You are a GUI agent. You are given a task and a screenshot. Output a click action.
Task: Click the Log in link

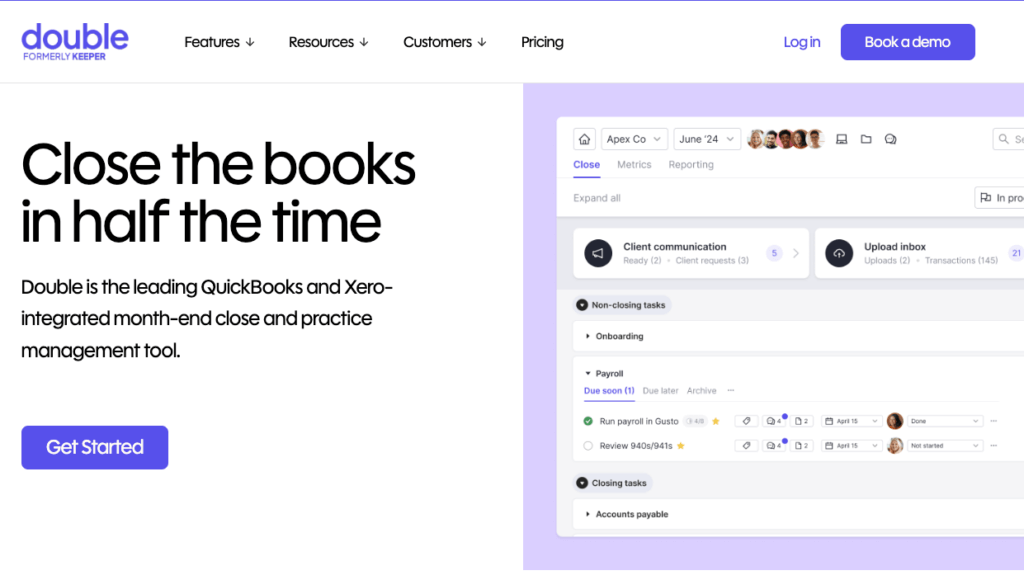[801, 42]
